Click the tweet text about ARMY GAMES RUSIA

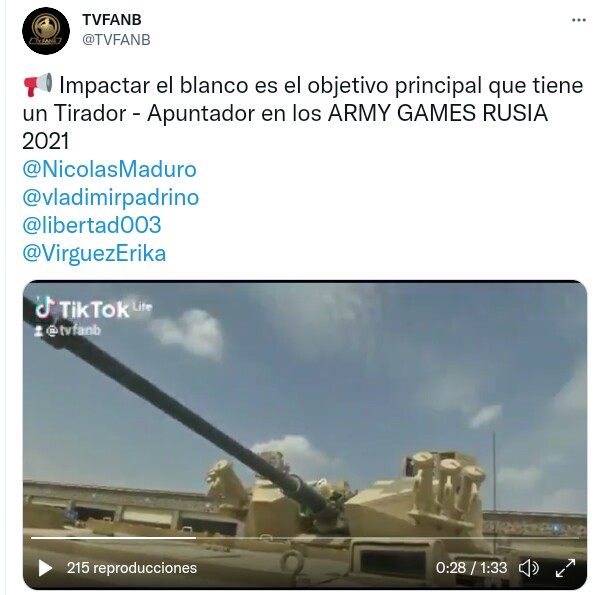point(303,113)
